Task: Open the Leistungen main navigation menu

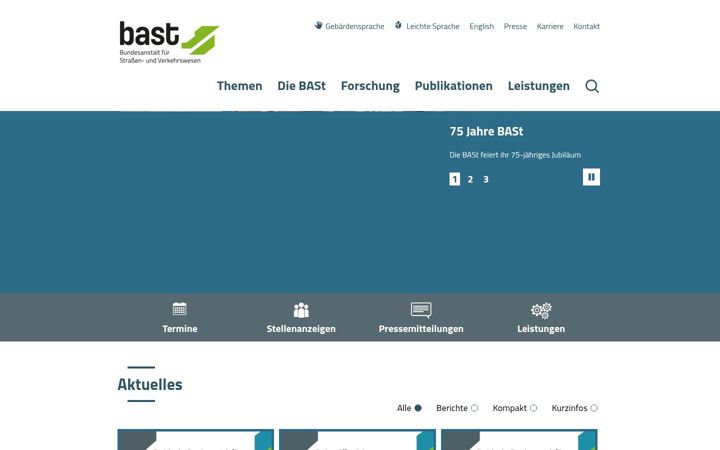Action: (538, 86)
